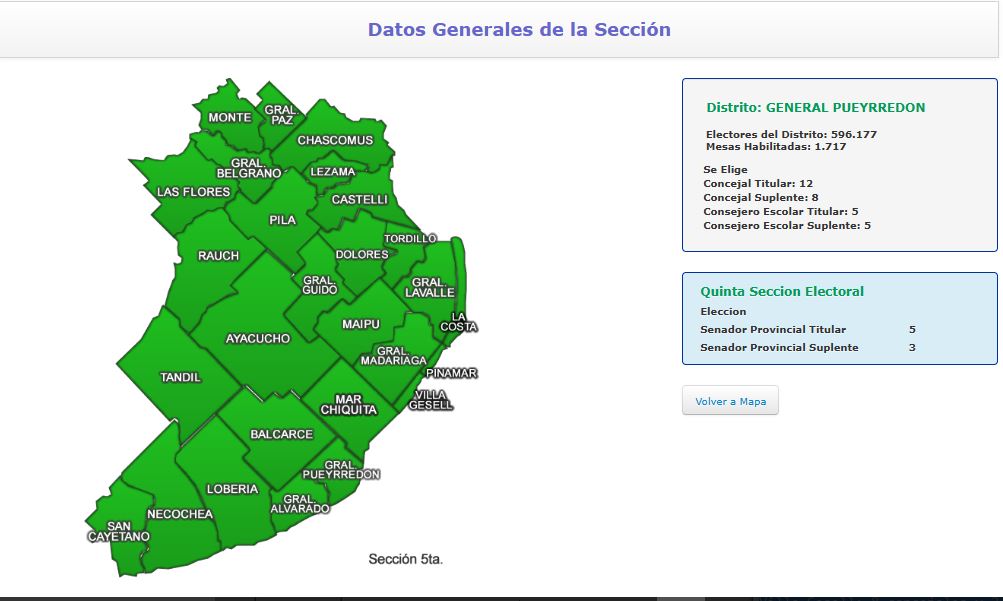Viewport: 1003px width, 601px height.
Task: Select the Gral. Guido district
Action: tap(318, 285)
